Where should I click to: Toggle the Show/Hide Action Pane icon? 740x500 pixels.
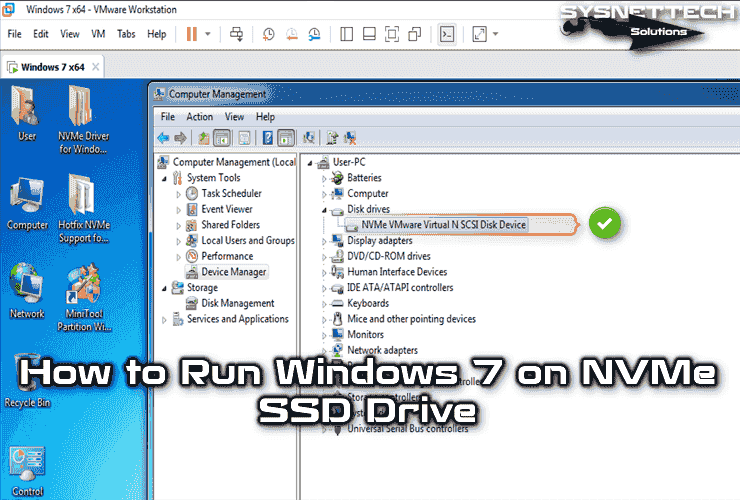(286, 138)
